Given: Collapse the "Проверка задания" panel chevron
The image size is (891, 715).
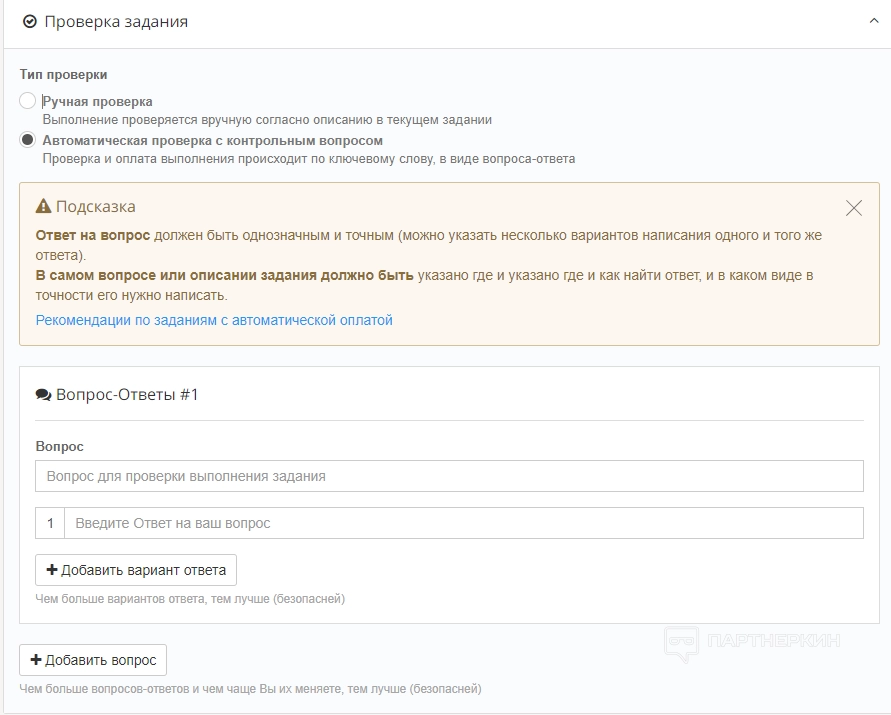Looking at the screenshot, I should point(874,21).
